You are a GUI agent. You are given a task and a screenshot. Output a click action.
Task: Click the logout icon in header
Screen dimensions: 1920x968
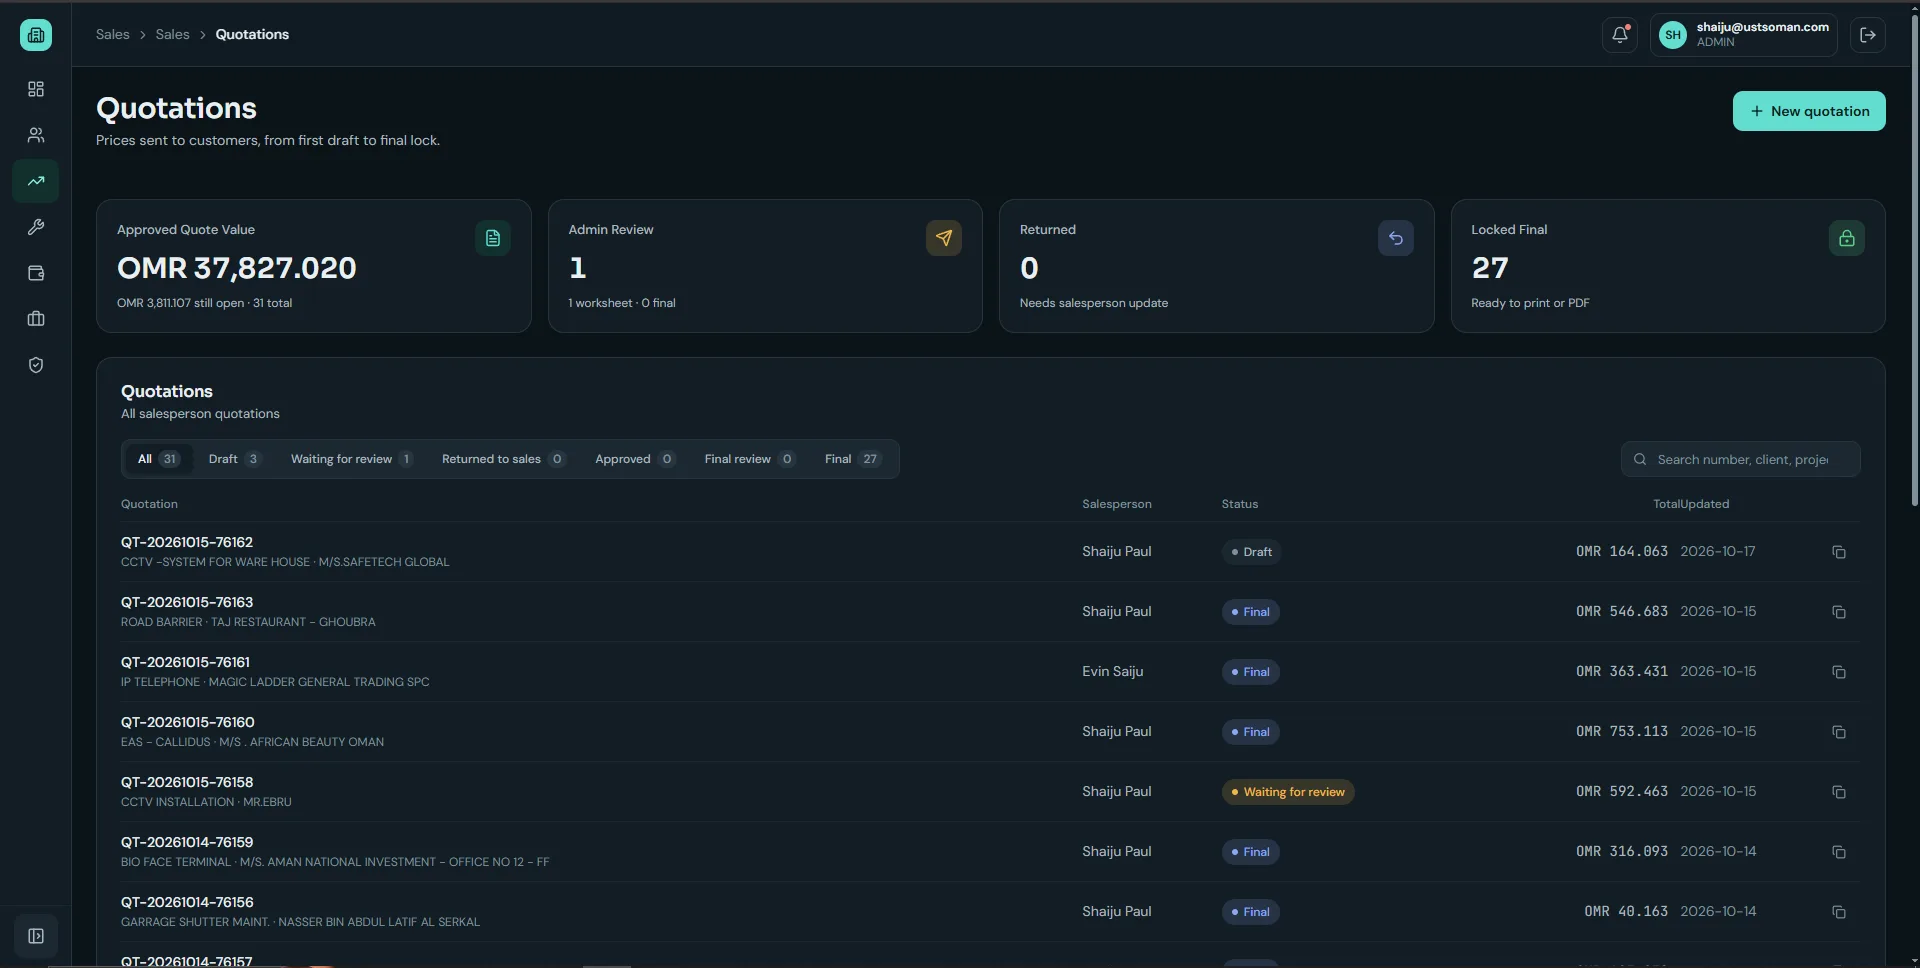(1868, 35)
